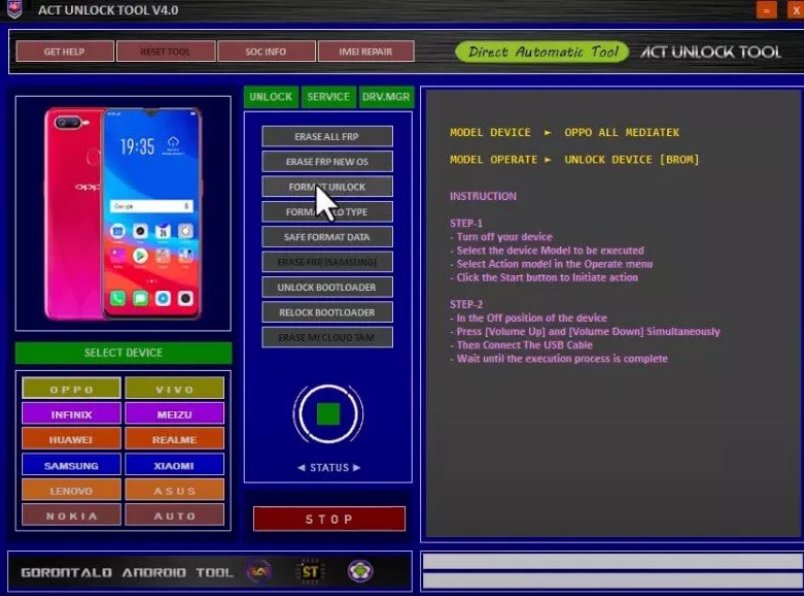Select the ASUS brand
This screenshot has height=596, width=804.
pos(174,490)
